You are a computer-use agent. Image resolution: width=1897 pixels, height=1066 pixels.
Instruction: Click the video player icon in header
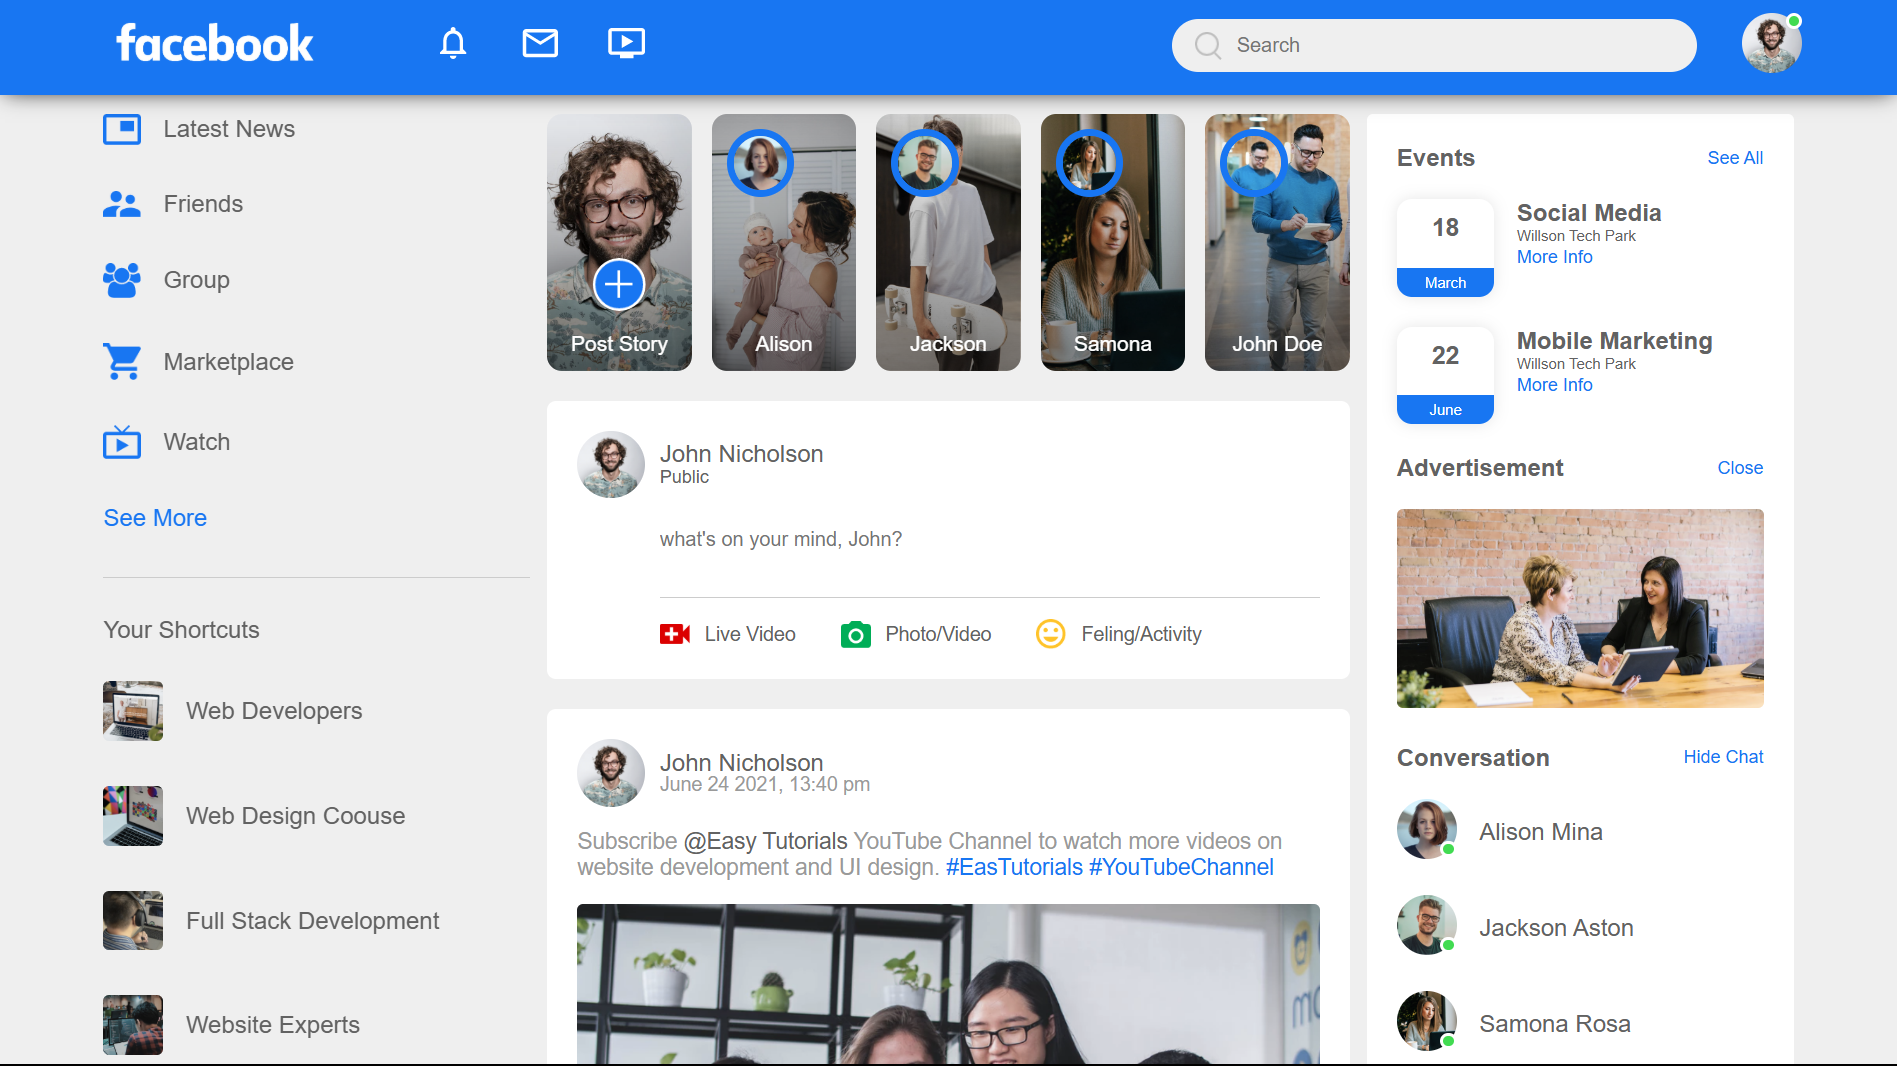point(626,44)
